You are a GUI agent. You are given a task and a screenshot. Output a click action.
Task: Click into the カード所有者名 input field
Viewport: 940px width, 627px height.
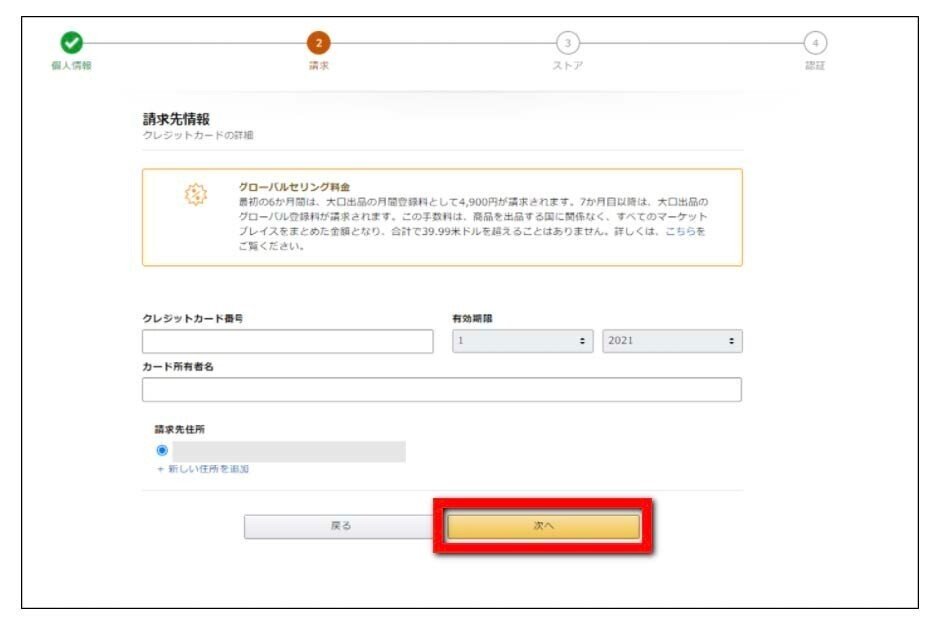point(442,390)
